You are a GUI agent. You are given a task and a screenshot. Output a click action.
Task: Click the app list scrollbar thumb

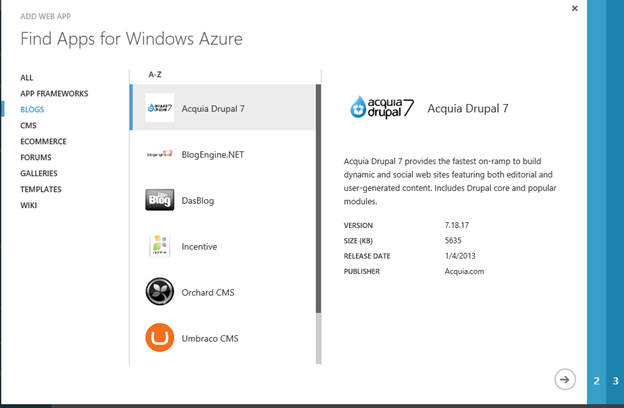coord(318,198)
